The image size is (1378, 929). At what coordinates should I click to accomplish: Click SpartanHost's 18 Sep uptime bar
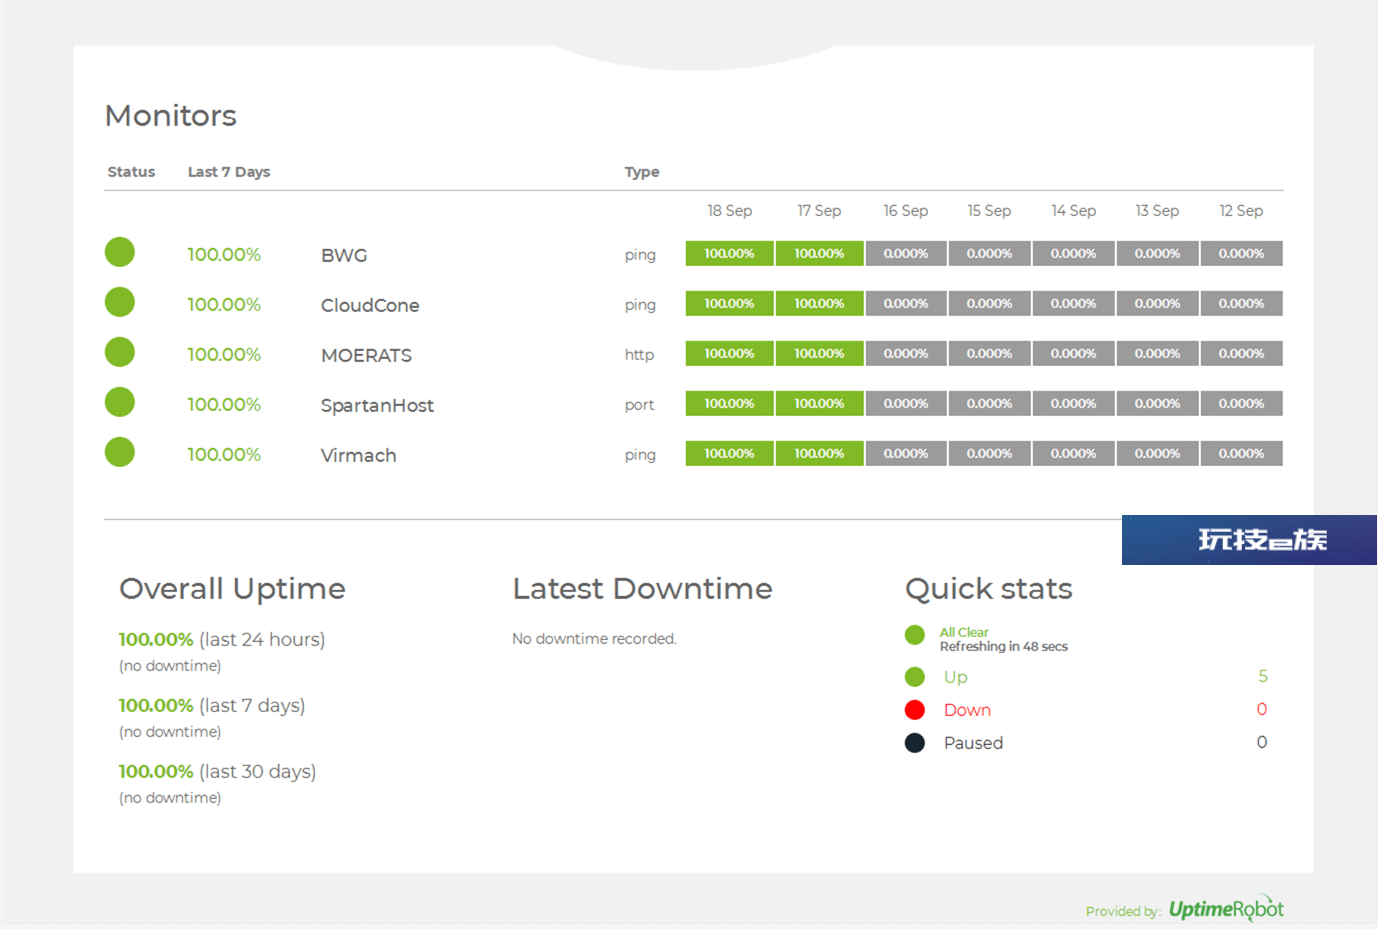pyautogui.click(x=729, y=403)
